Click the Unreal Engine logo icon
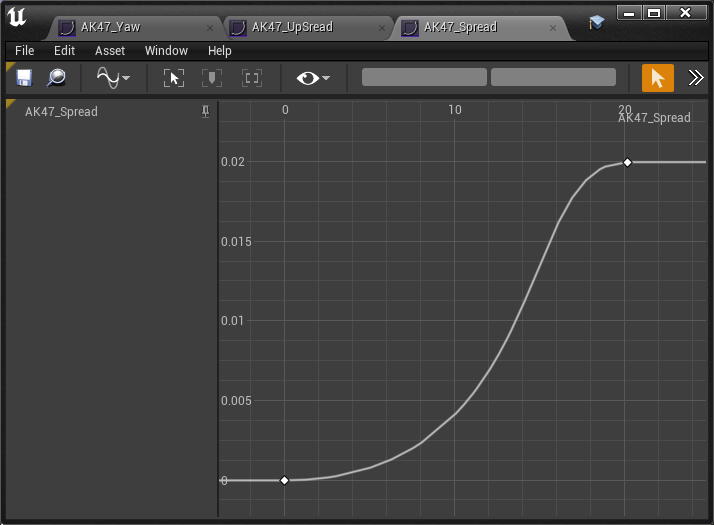714x525 pixels. coord(16,17)
